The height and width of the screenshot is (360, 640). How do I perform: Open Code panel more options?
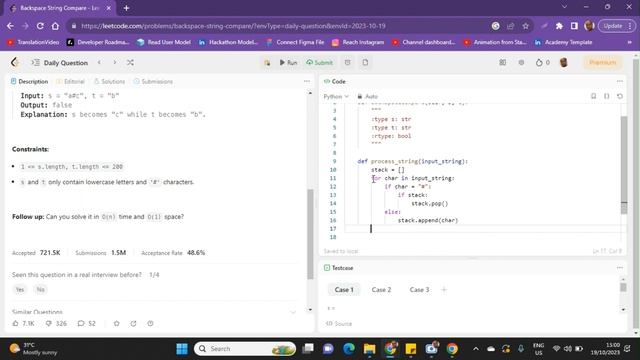pos(620,81)
